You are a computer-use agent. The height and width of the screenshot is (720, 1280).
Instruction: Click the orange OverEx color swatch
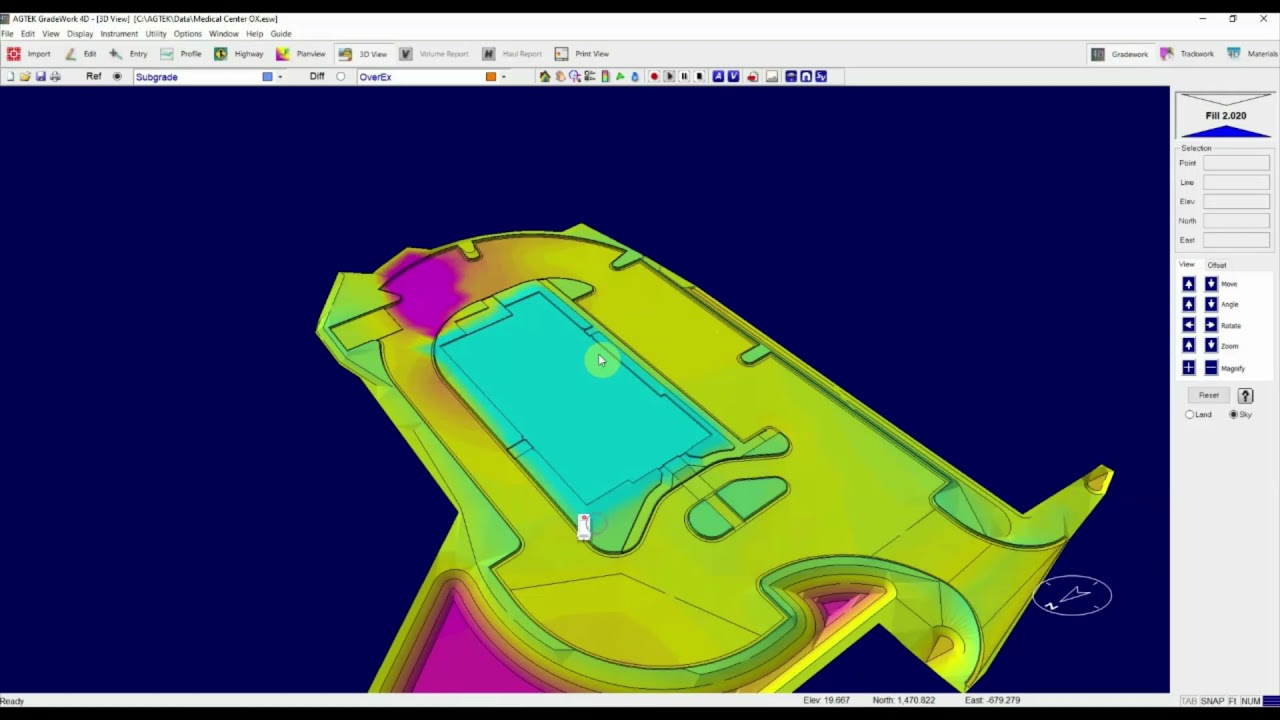(491, 77)
